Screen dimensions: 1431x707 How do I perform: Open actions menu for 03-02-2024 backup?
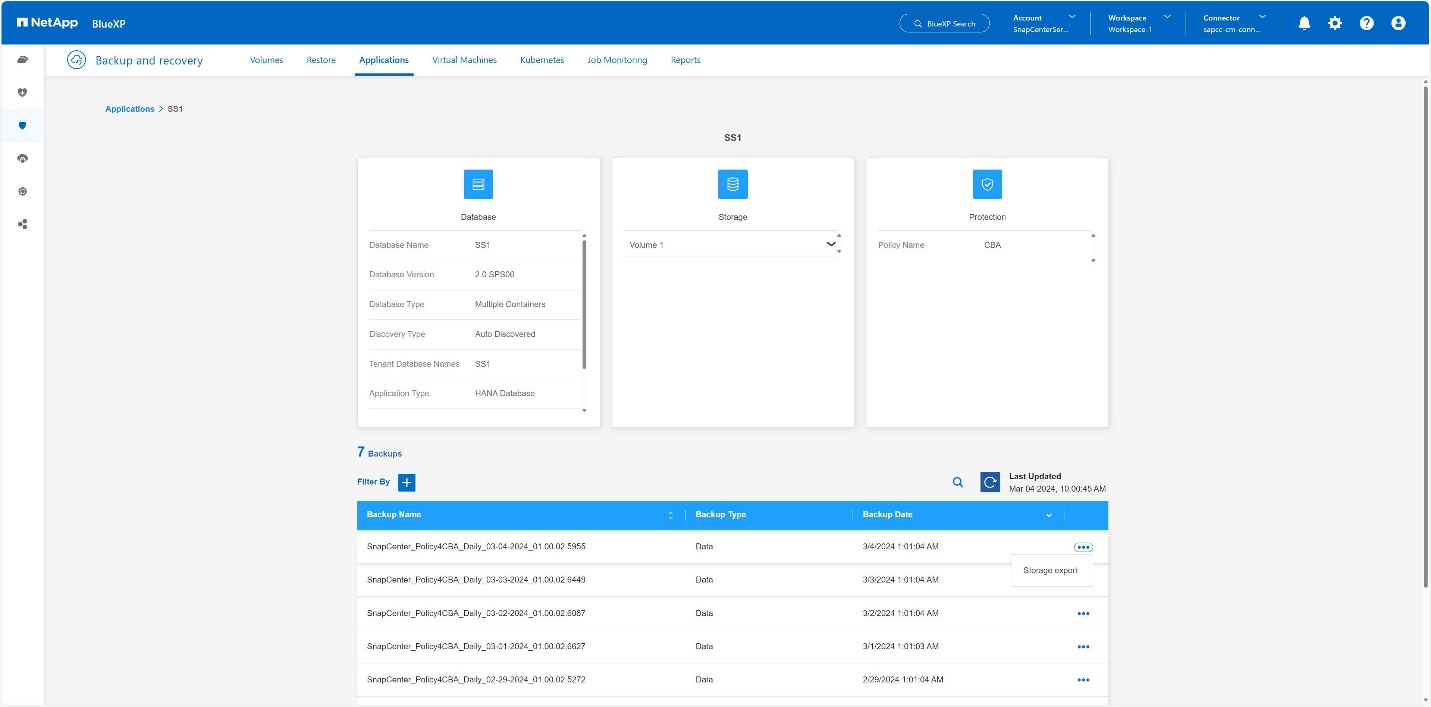click(1083, 614)
